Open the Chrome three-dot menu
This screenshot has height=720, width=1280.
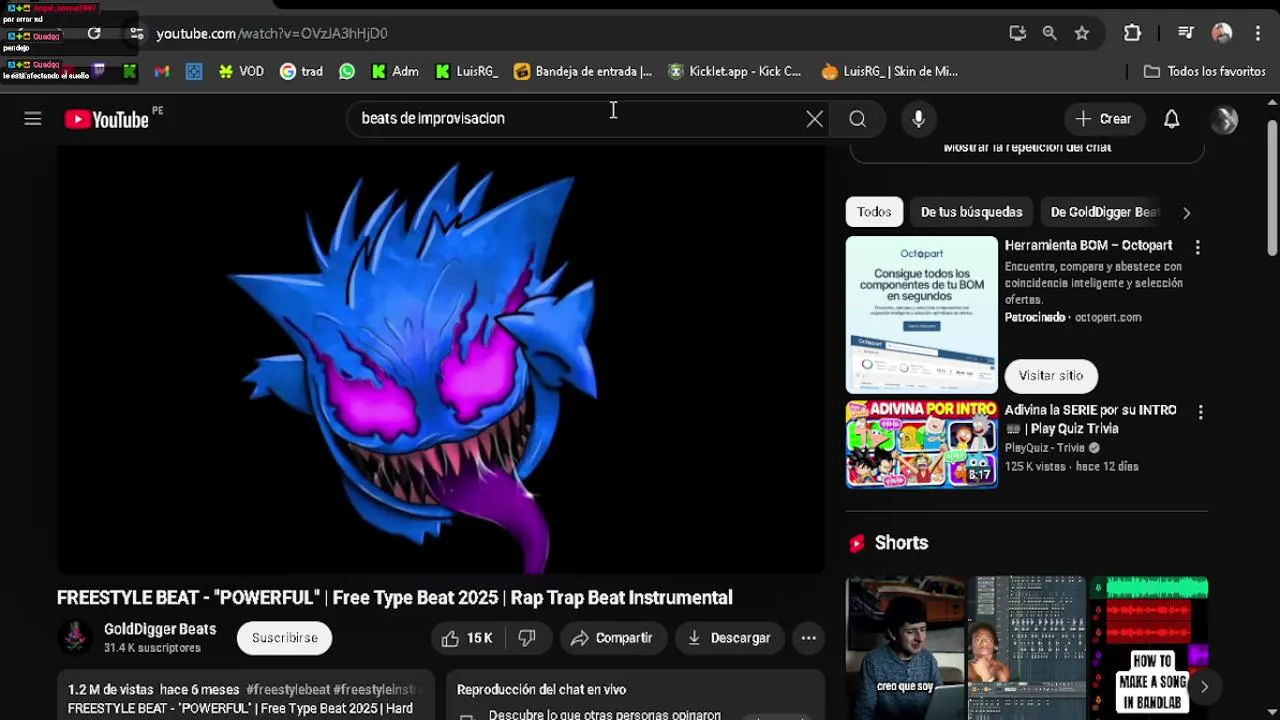[1257, 33]
